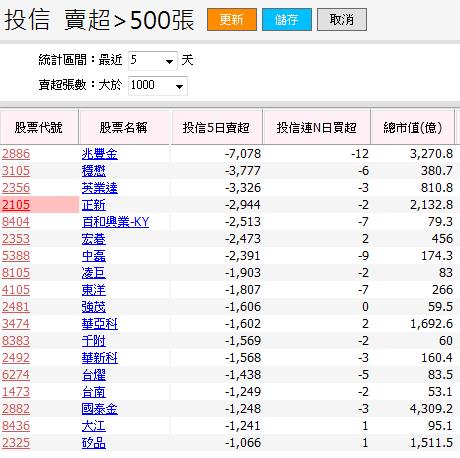Open the 賣超張數 threshold dropdown

tap(158, 86)
